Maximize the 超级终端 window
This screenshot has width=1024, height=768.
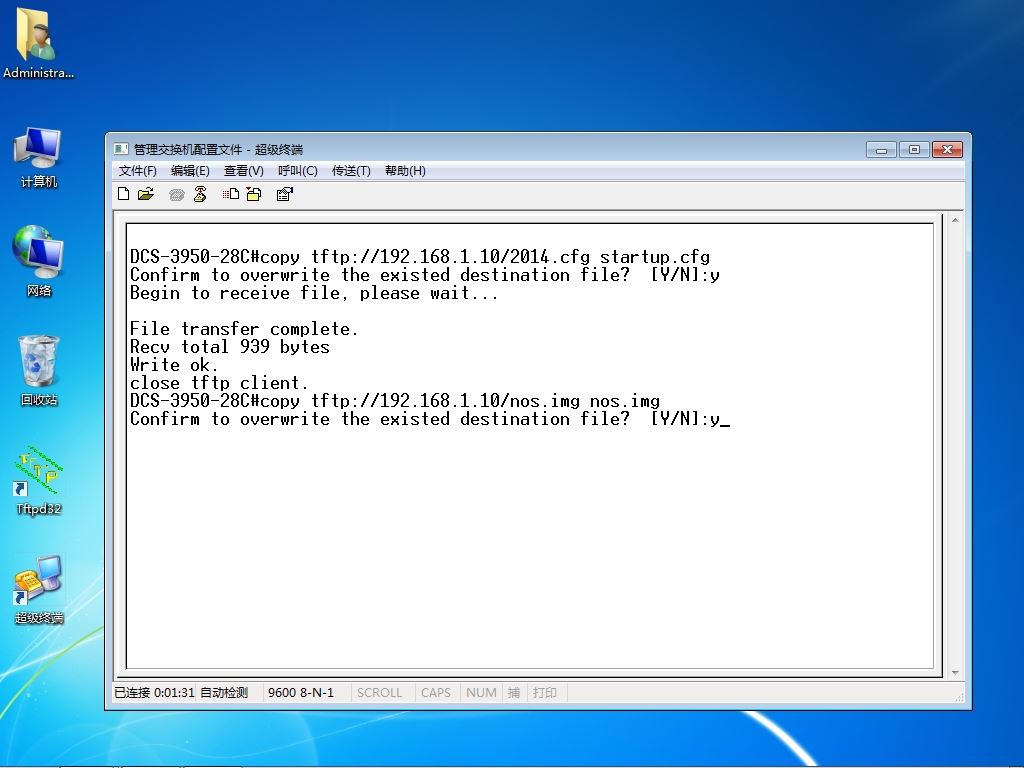(x=914, y=150)
